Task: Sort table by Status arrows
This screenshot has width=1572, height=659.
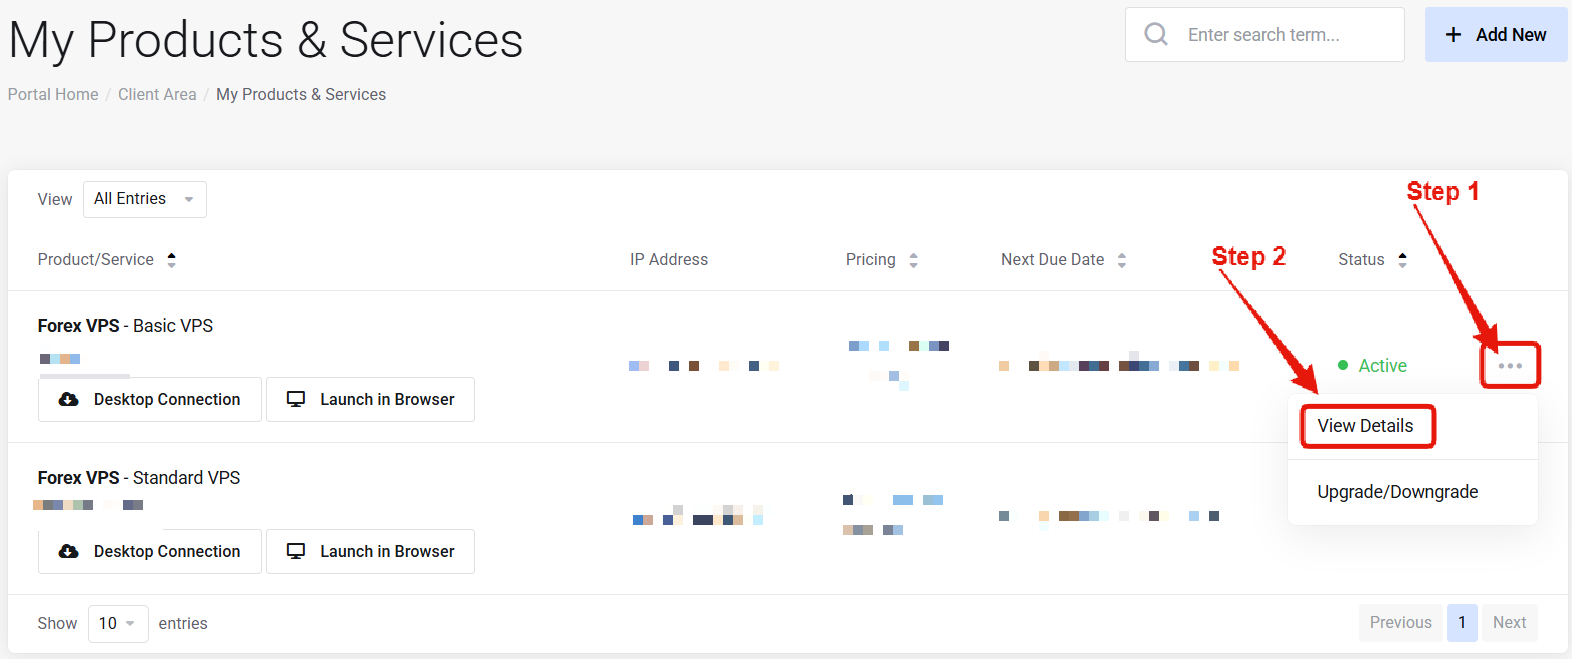Action: pos(1402,260)
